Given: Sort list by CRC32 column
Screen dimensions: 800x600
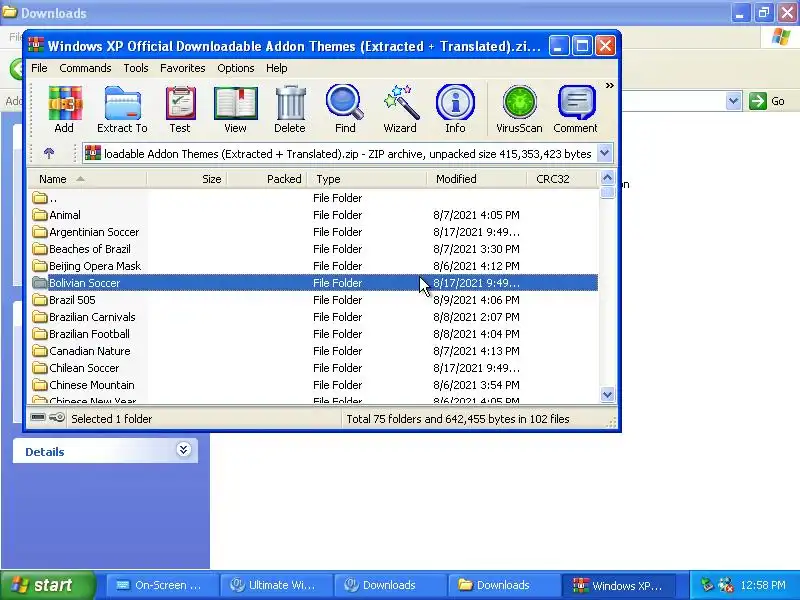Looking at the screenshot, I should pos(562,179).
